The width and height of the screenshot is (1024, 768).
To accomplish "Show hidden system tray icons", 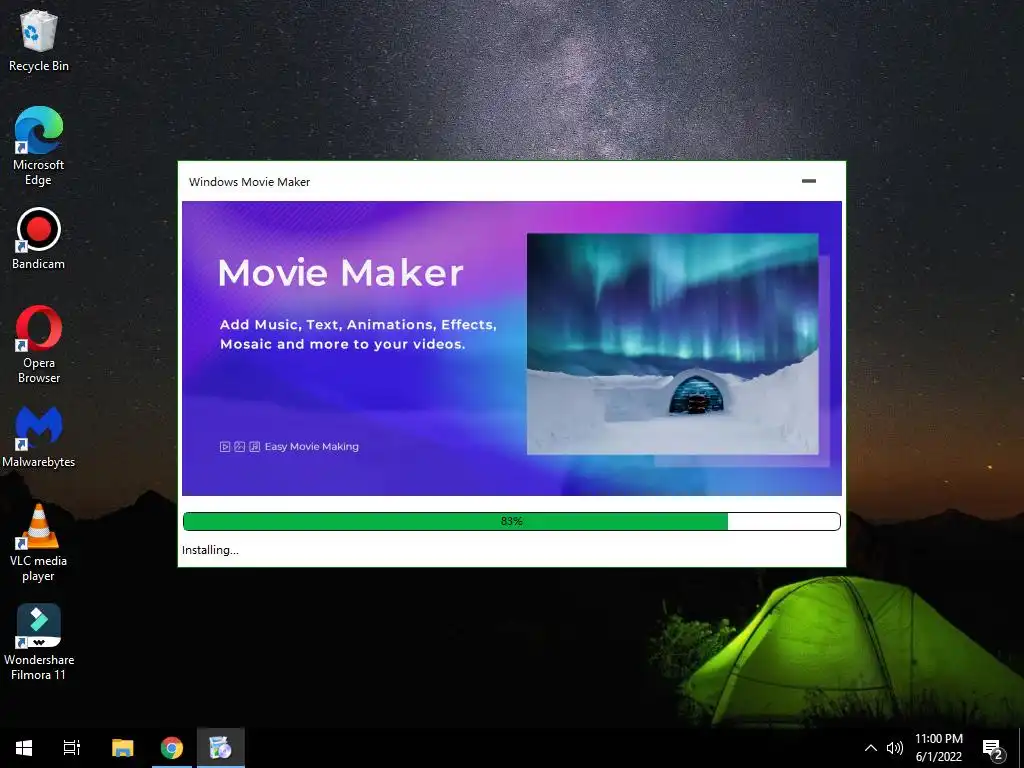I will coord(871,748).
